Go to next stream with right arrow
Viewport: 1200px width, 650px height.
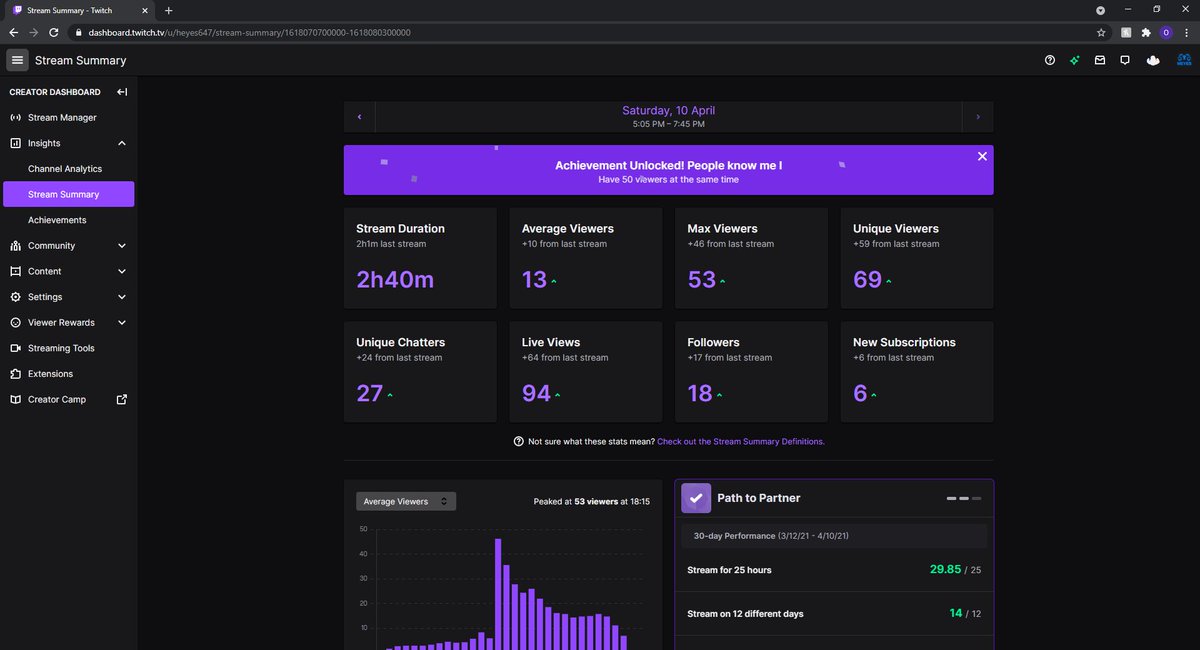pyautogui.click(x=978, y=117)
